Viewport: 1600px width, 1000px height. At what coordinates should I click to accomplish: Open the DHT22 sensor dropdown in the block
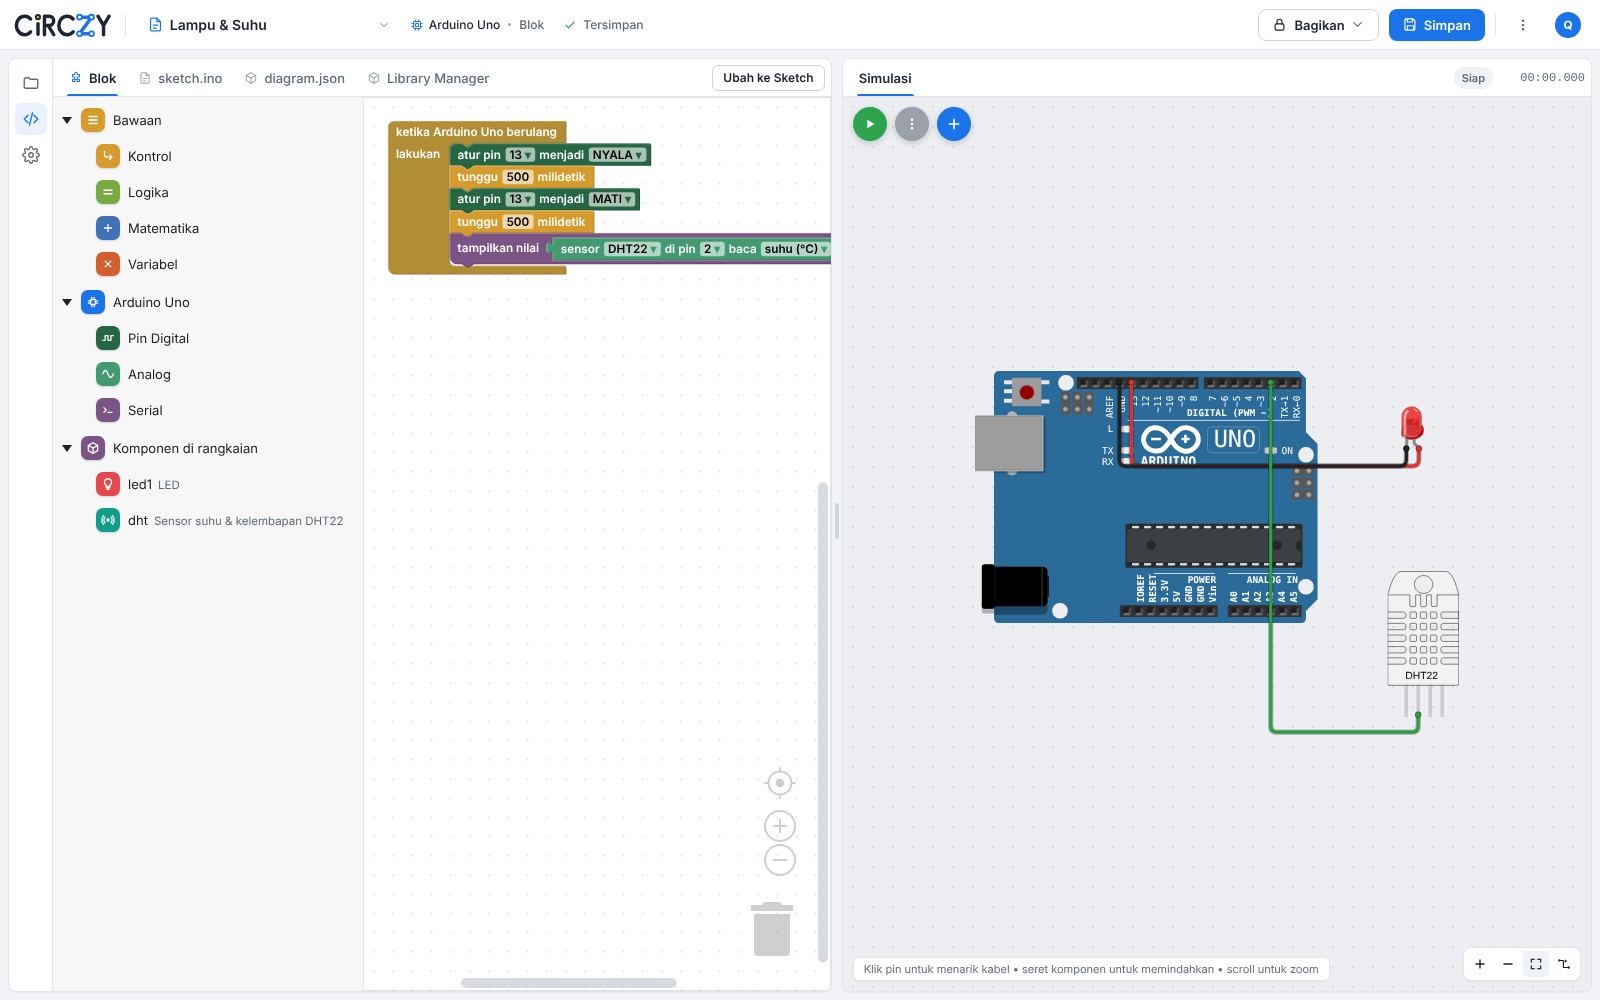[x=632, y=249]
